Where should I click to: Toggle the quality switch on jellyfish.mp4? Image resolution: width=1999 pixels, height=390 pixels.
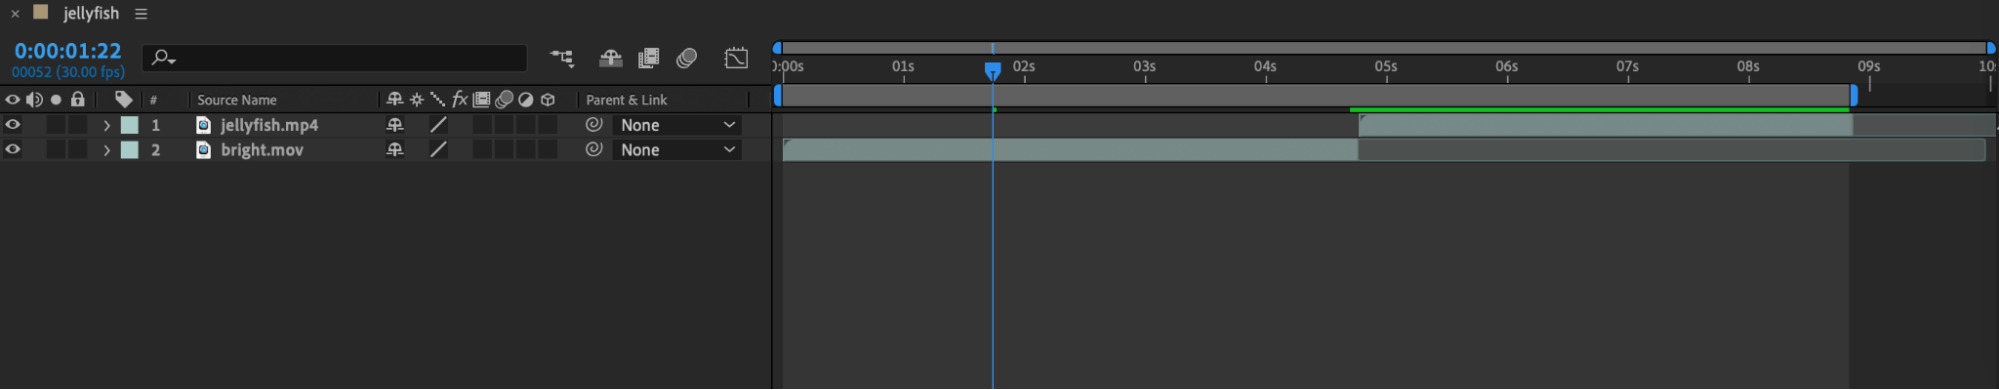[x=438, y=125]
